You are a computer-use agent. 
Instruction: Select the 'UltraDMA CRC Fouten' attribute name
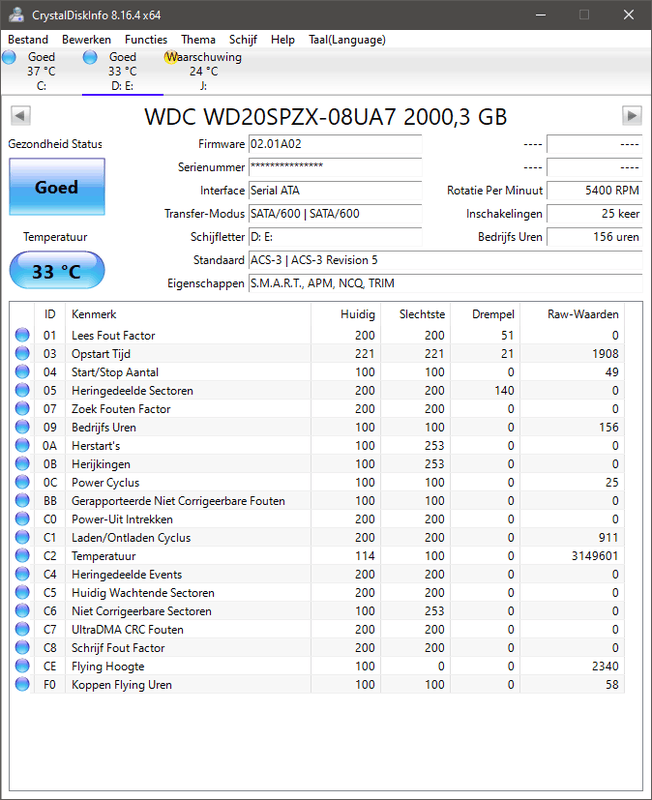click(x=127, y=630)
